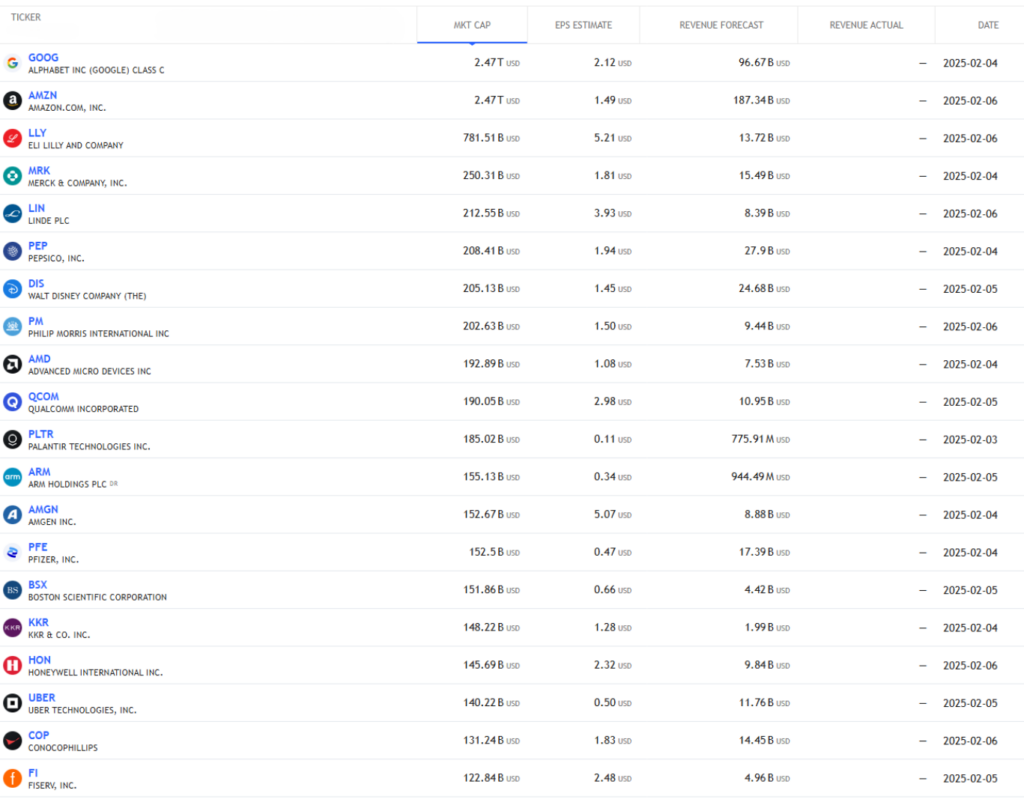Sort by the DATE column header
Viewport: 1024px width, 808px height.
coord(987,25)
